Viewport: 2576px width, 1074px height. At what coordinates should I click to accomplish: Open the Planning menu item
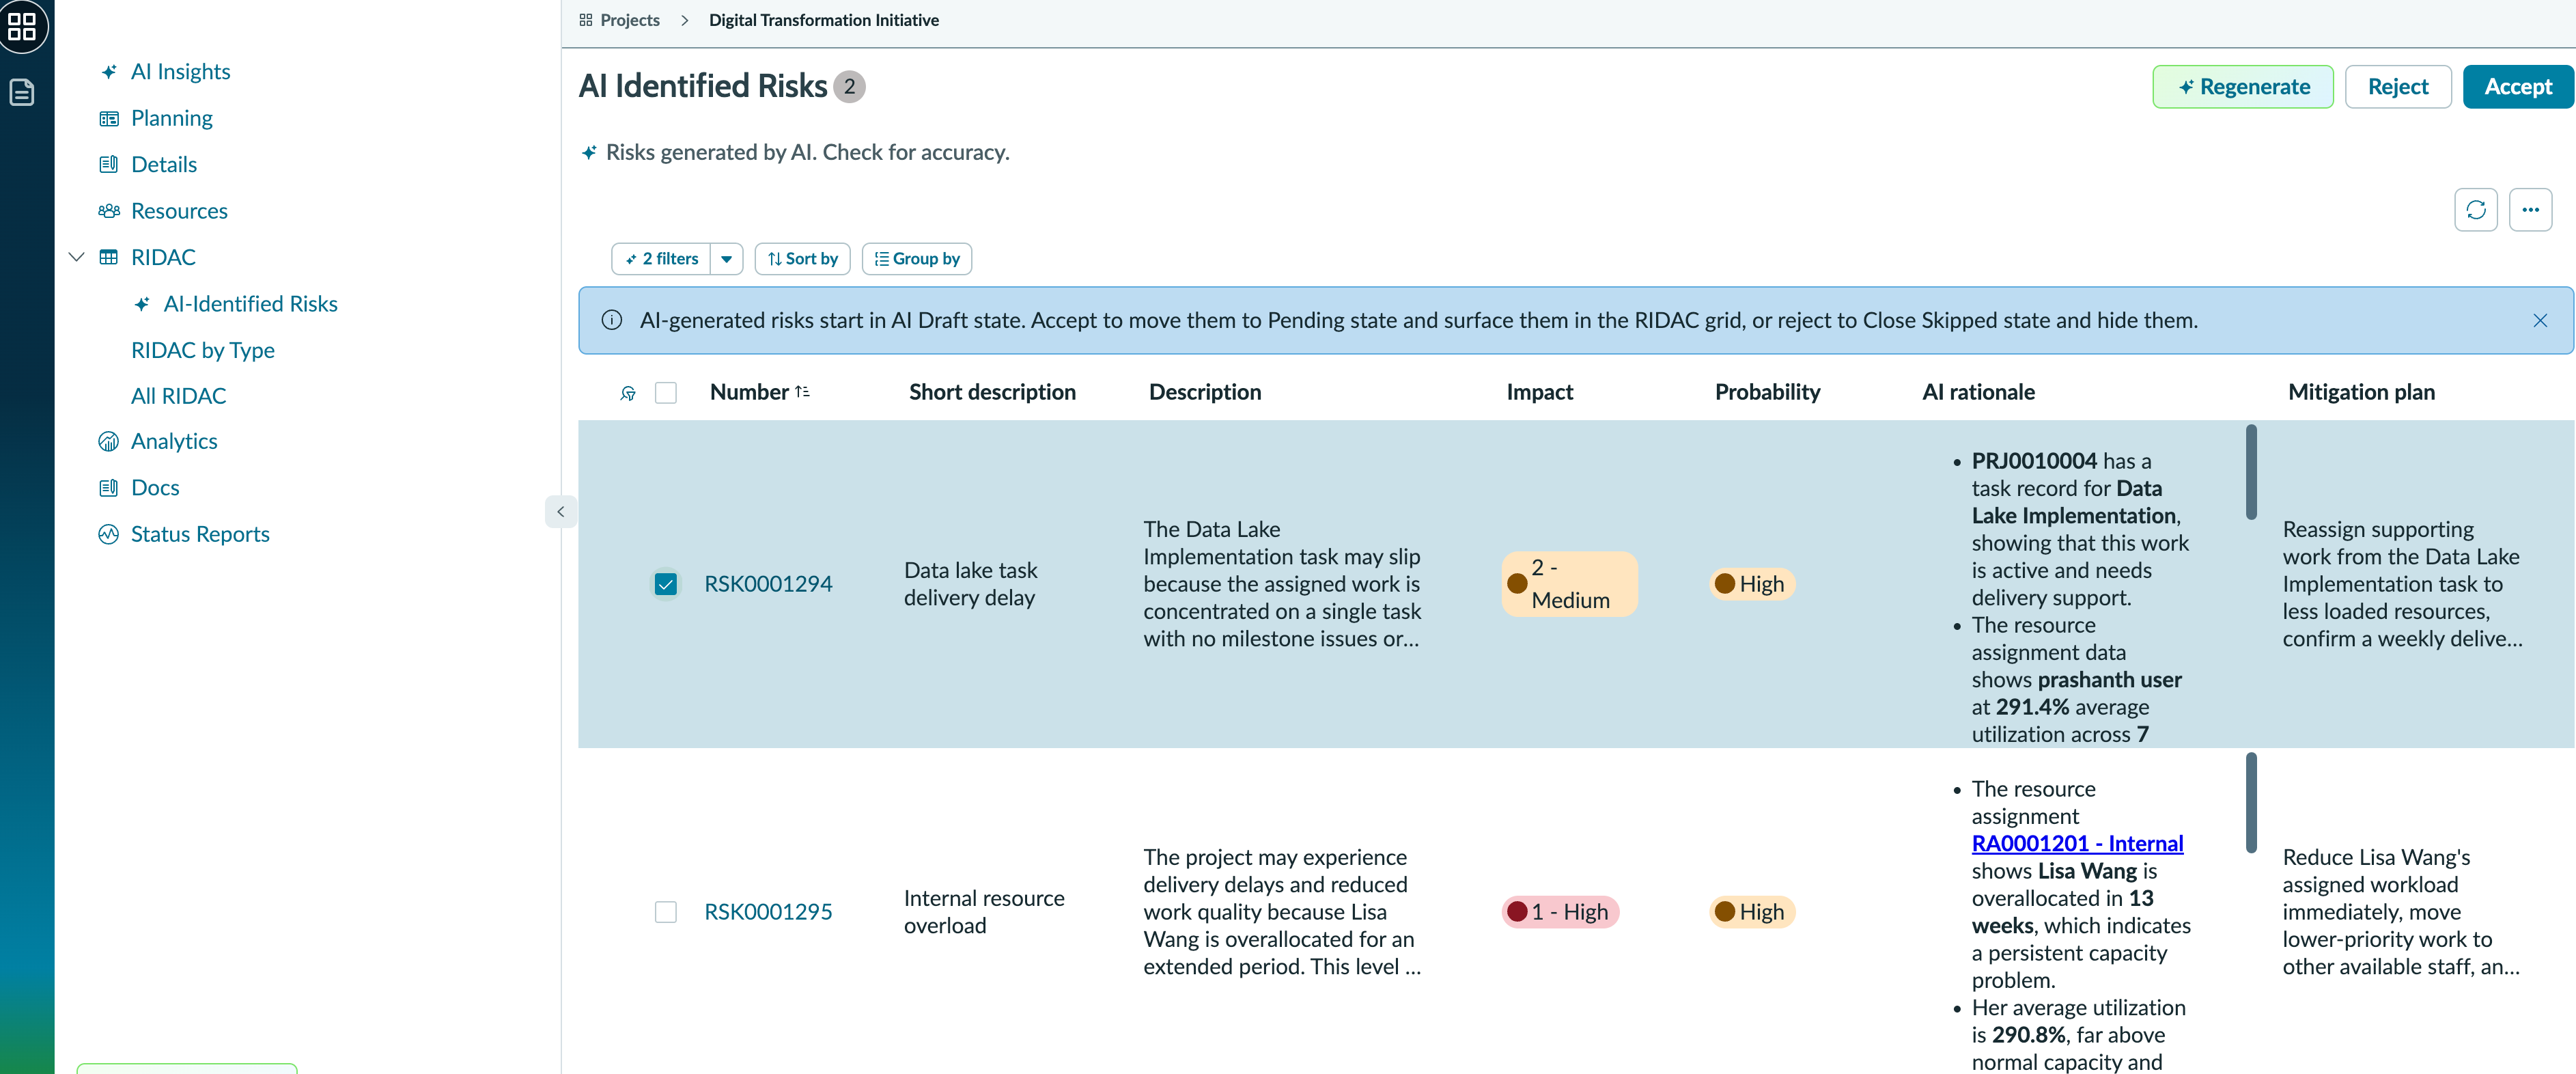coord(172,118)
